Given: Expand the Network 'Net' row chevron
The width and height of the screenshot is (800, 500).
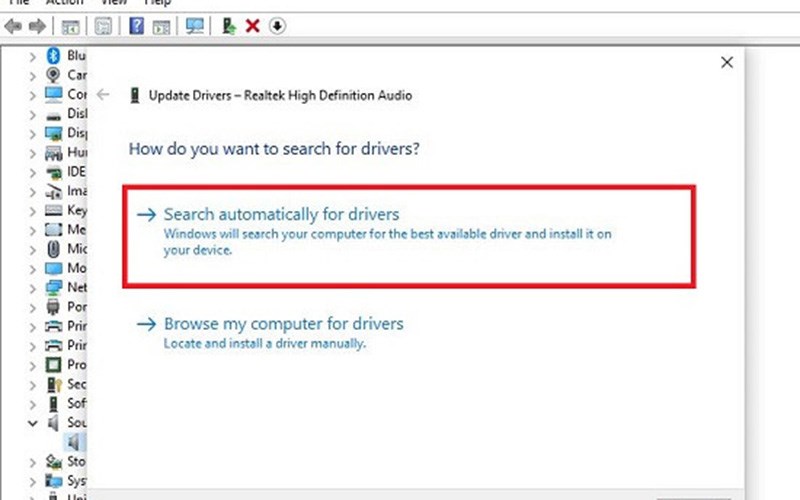Looking at the screenshot, I should click(x=33, y=289).
